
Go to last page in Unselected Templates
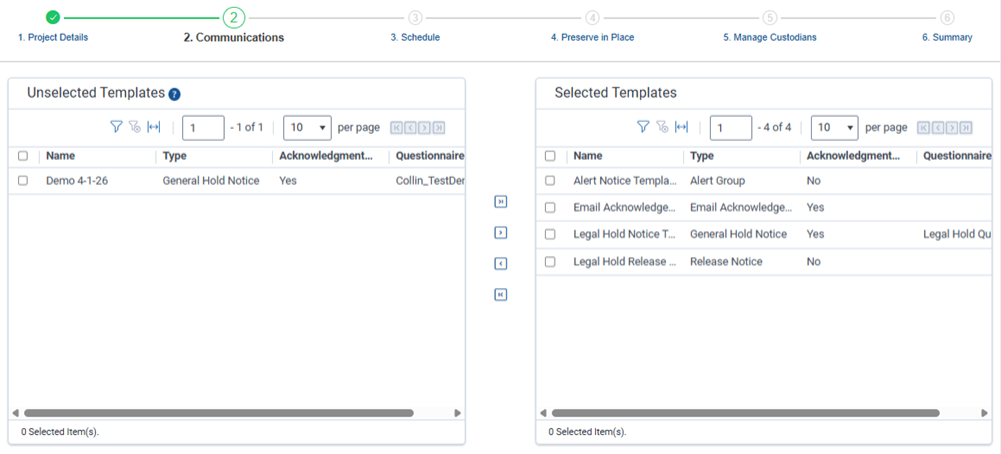coord(439,128)
